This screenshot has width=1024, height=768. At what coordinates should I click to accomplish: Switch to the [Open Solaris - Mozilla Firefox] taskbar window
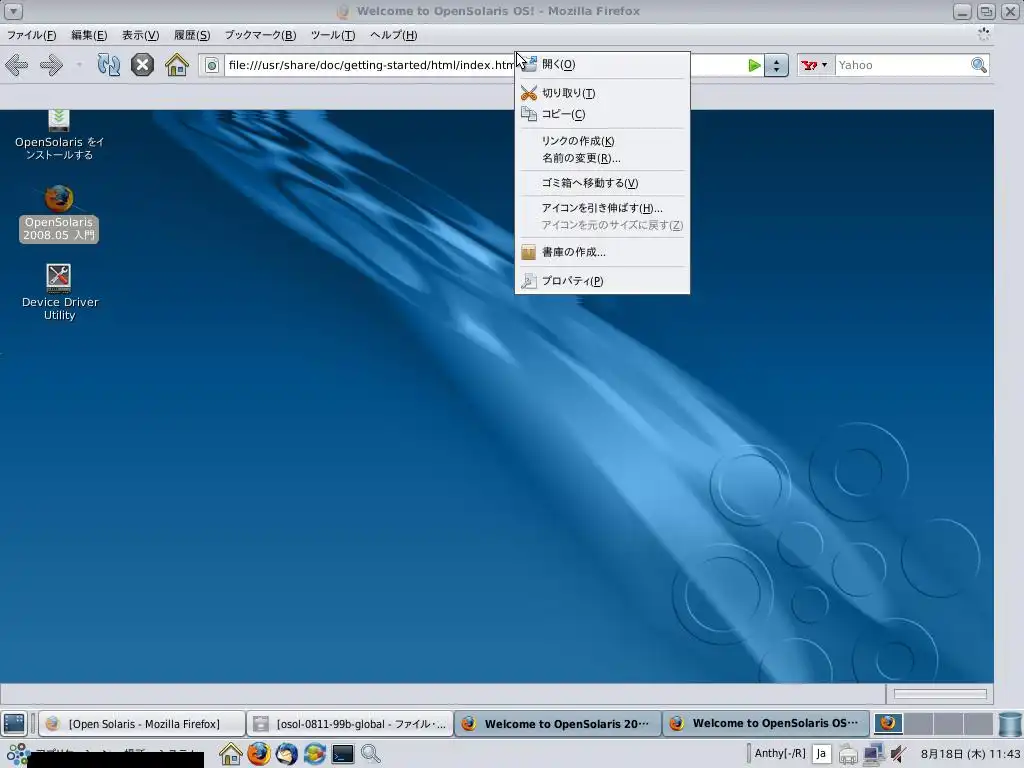pyautogui.click(x=142, y=724)
